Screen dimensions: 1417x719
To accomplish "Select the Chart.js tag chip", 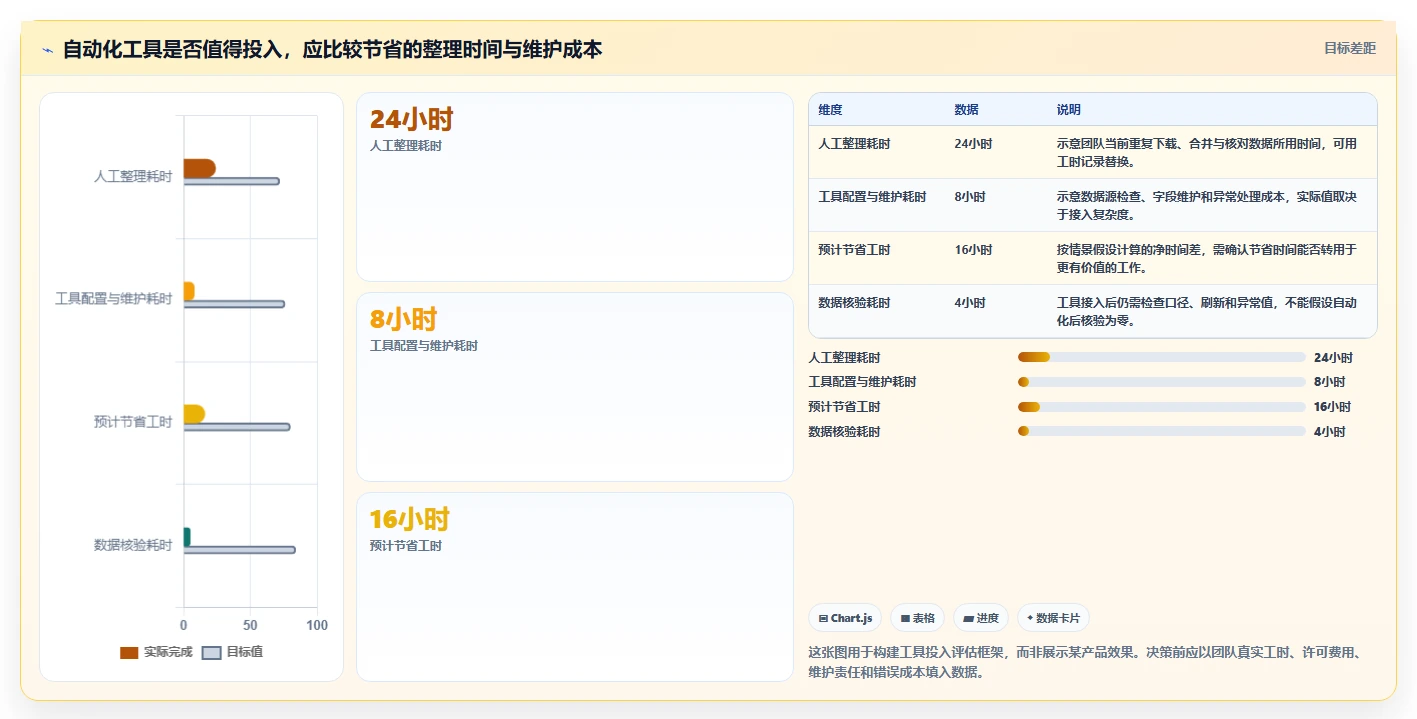I will (845, 618).
